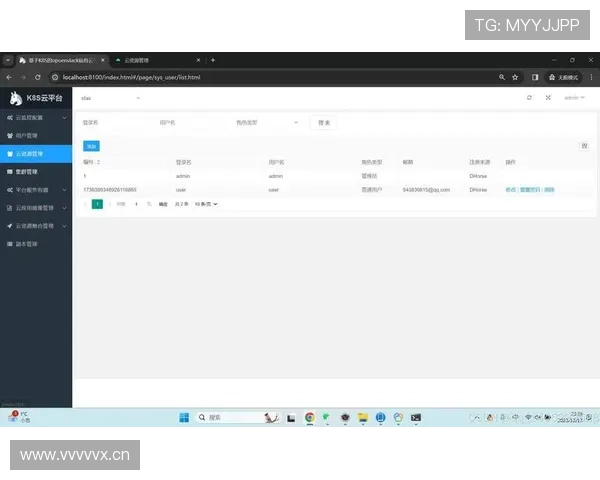The image size is (600, 480).
Task: Bookmark this page with the star icon
Action: point(515,76)
